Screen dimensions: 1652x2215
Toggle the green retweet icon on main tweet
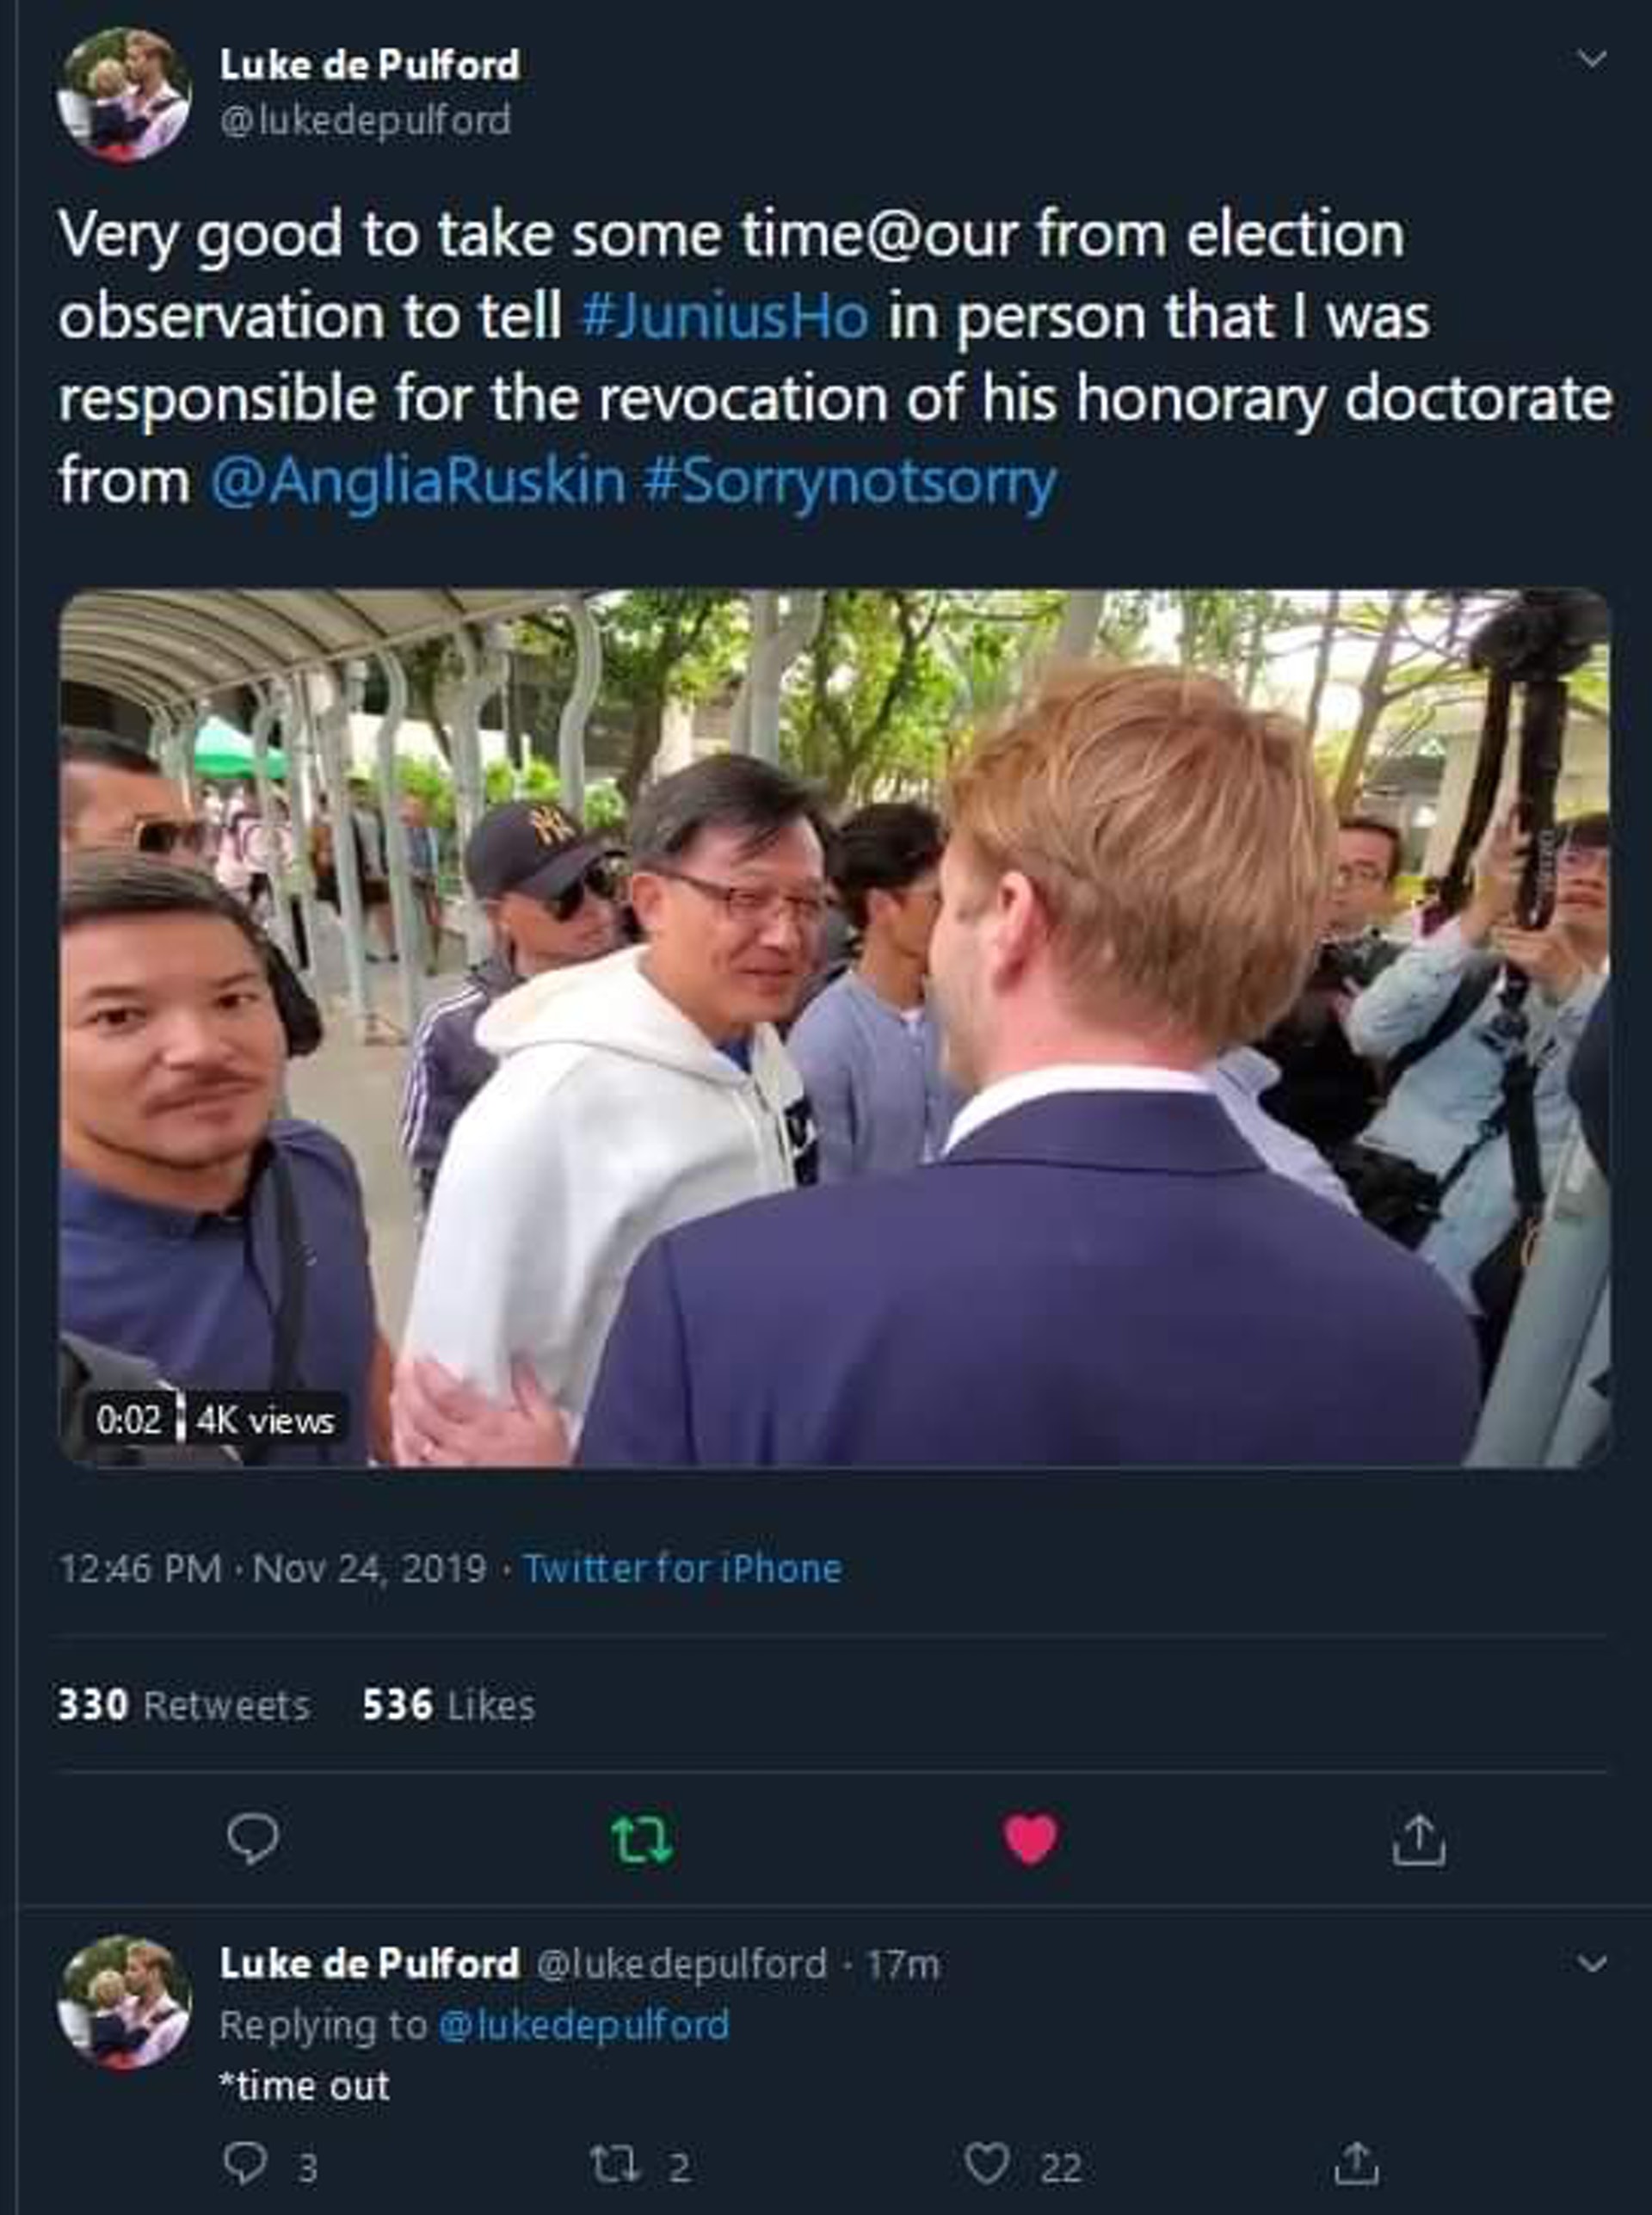(641, 1839)
